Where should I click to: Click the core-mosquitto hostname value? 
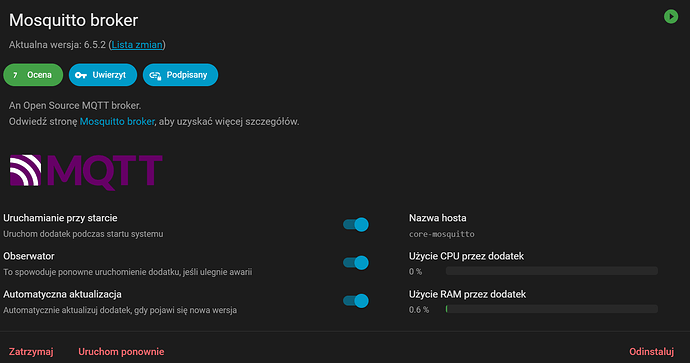pos(442,234)
